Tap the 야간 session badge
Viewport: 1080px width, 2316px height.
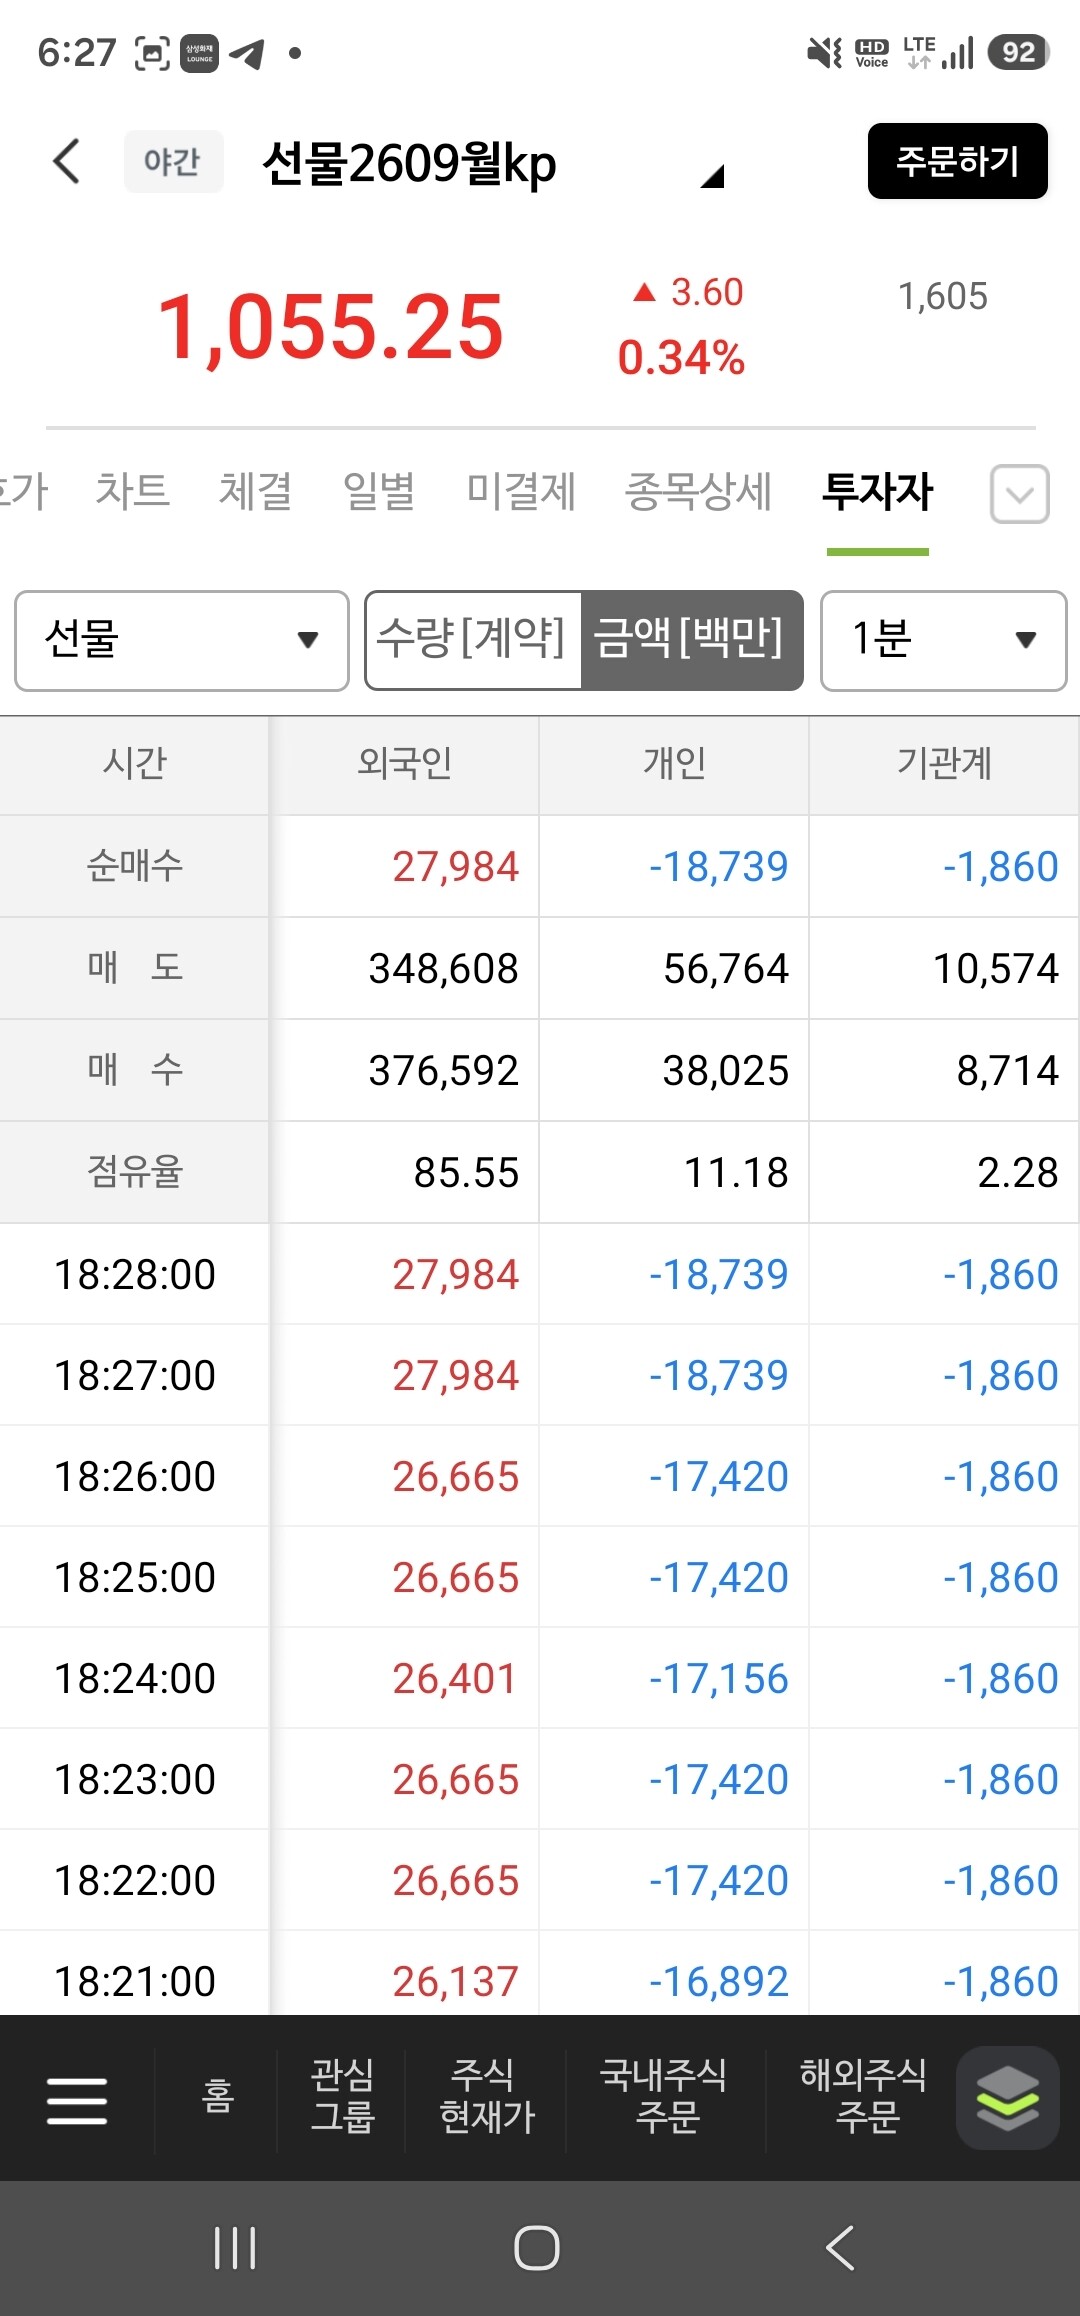pyautogui.click(x=173, y=161)
